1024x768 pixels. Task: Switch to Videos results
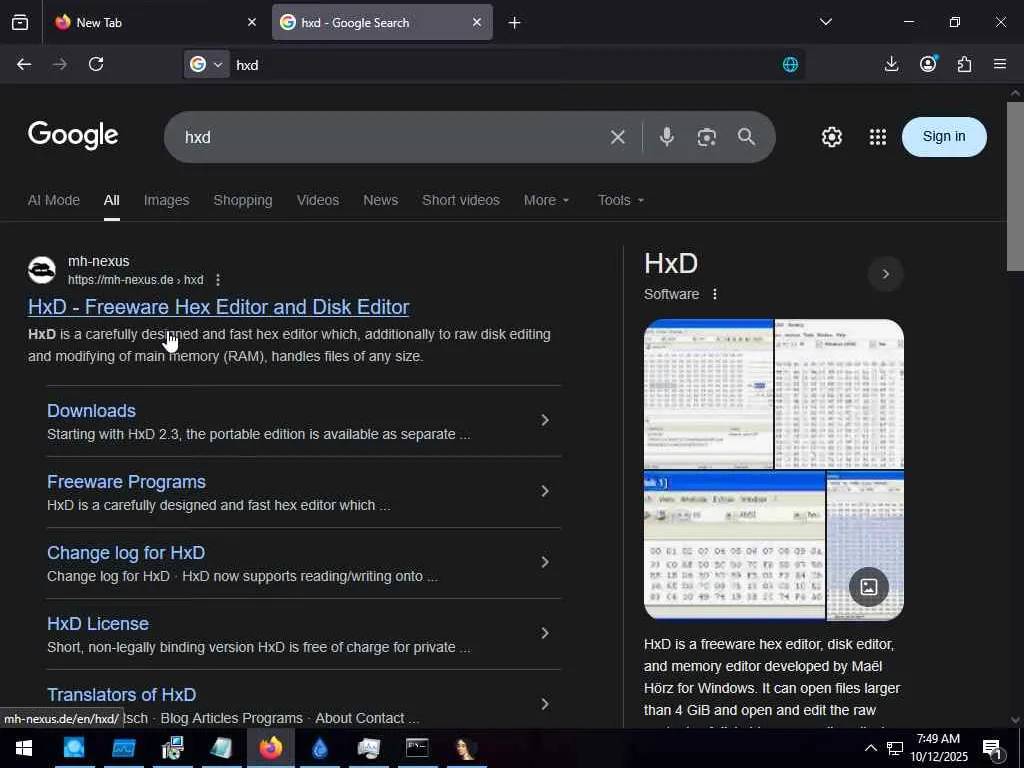[317, 200]
